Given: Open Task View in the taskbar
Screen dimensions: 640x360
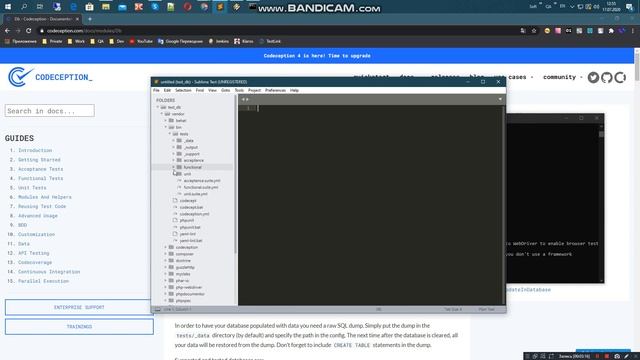Looking at the screenshot, I should (40, 7).
